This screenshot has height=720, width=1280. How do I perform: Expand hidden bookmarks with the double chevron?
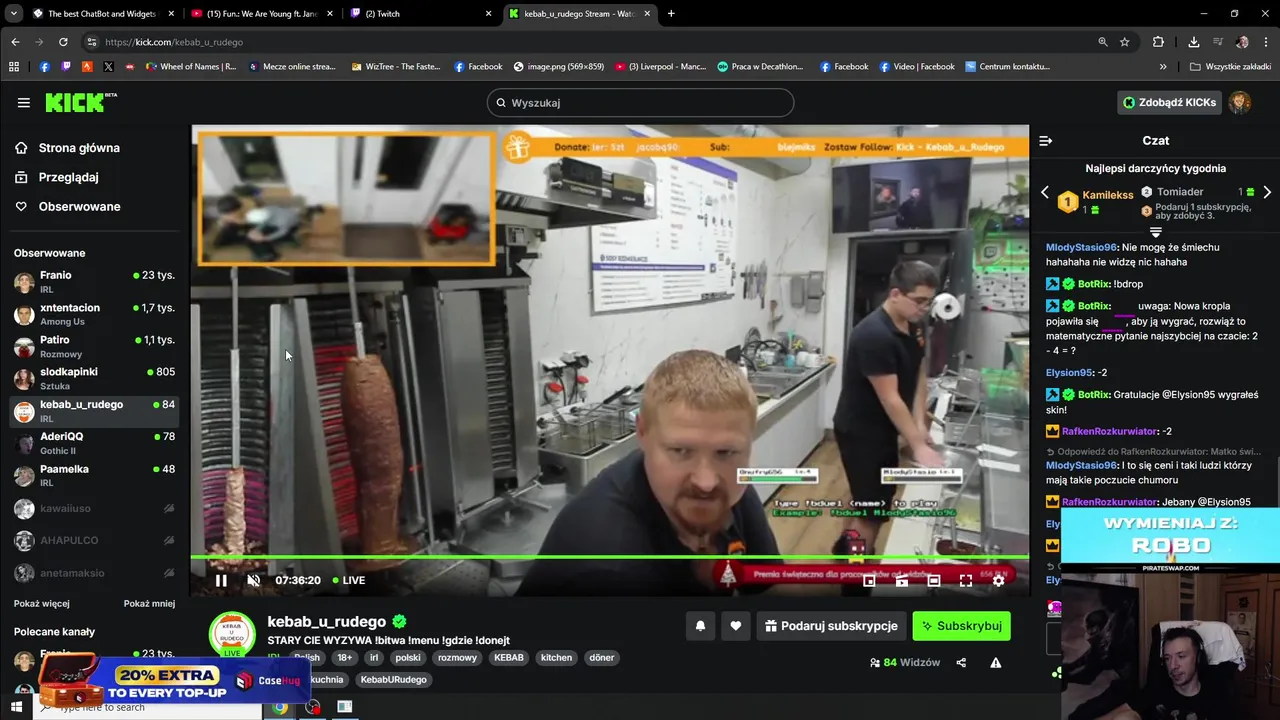pos(1163,67)
